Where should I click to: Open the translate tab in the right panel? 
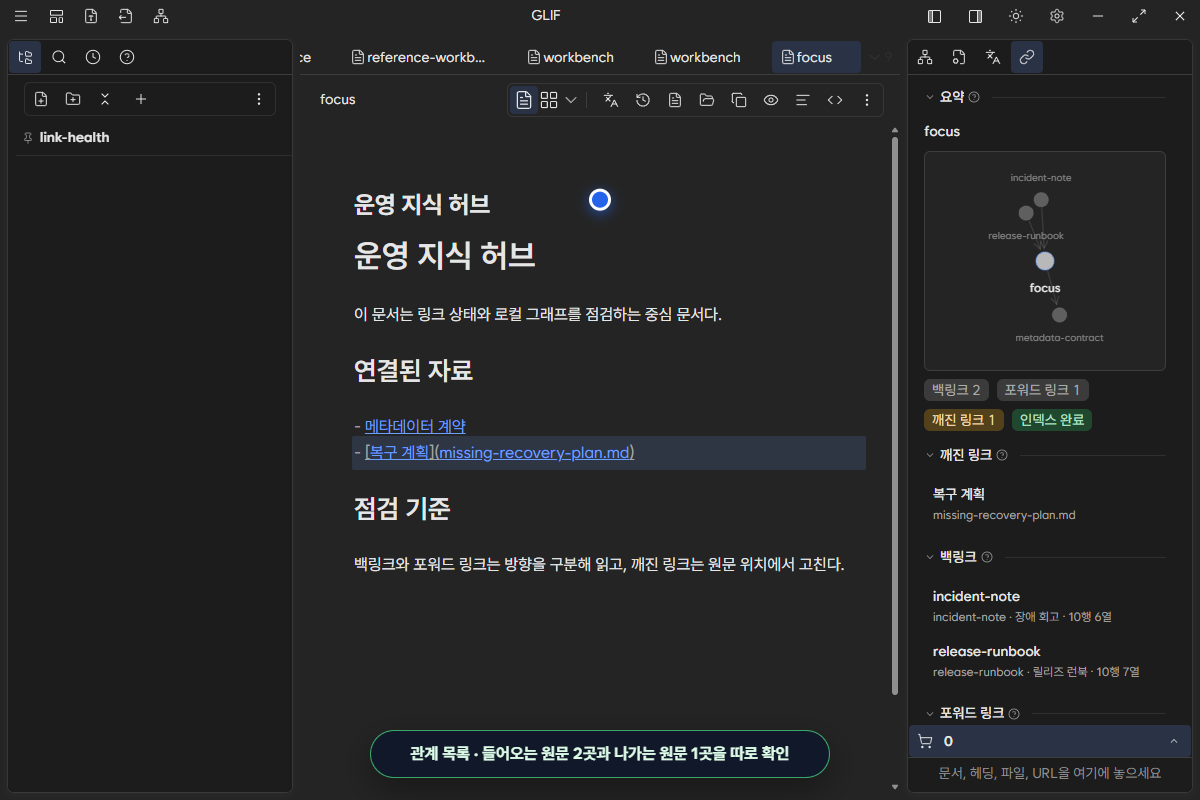993,57
